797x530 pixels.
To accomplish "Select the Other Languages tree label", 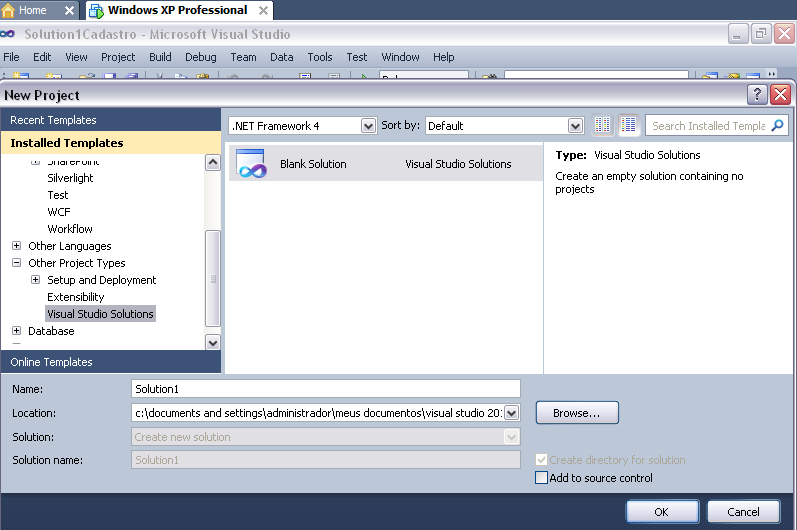I will (x=70, y=246).
